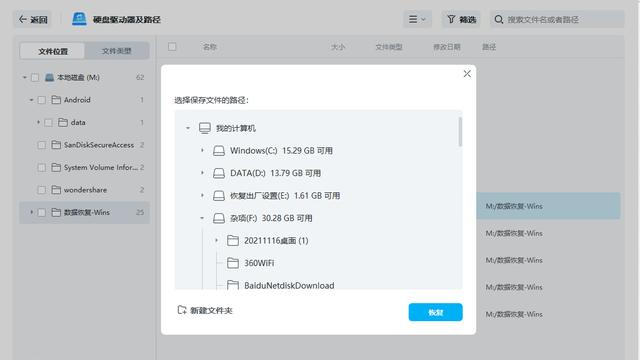Click the 我的计算机 computer icon
Screen dimensions: 640x360
[205, 128]
